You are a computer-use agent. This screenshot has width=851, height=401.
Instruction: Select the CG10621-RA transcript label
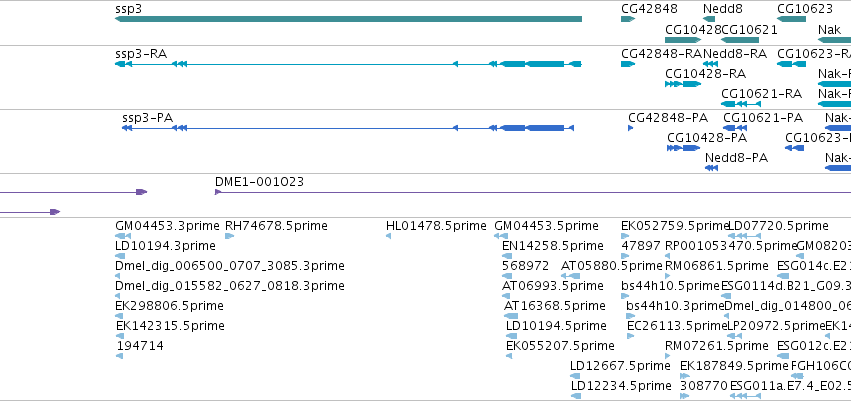pyautogui.click(x=761, y=94)
